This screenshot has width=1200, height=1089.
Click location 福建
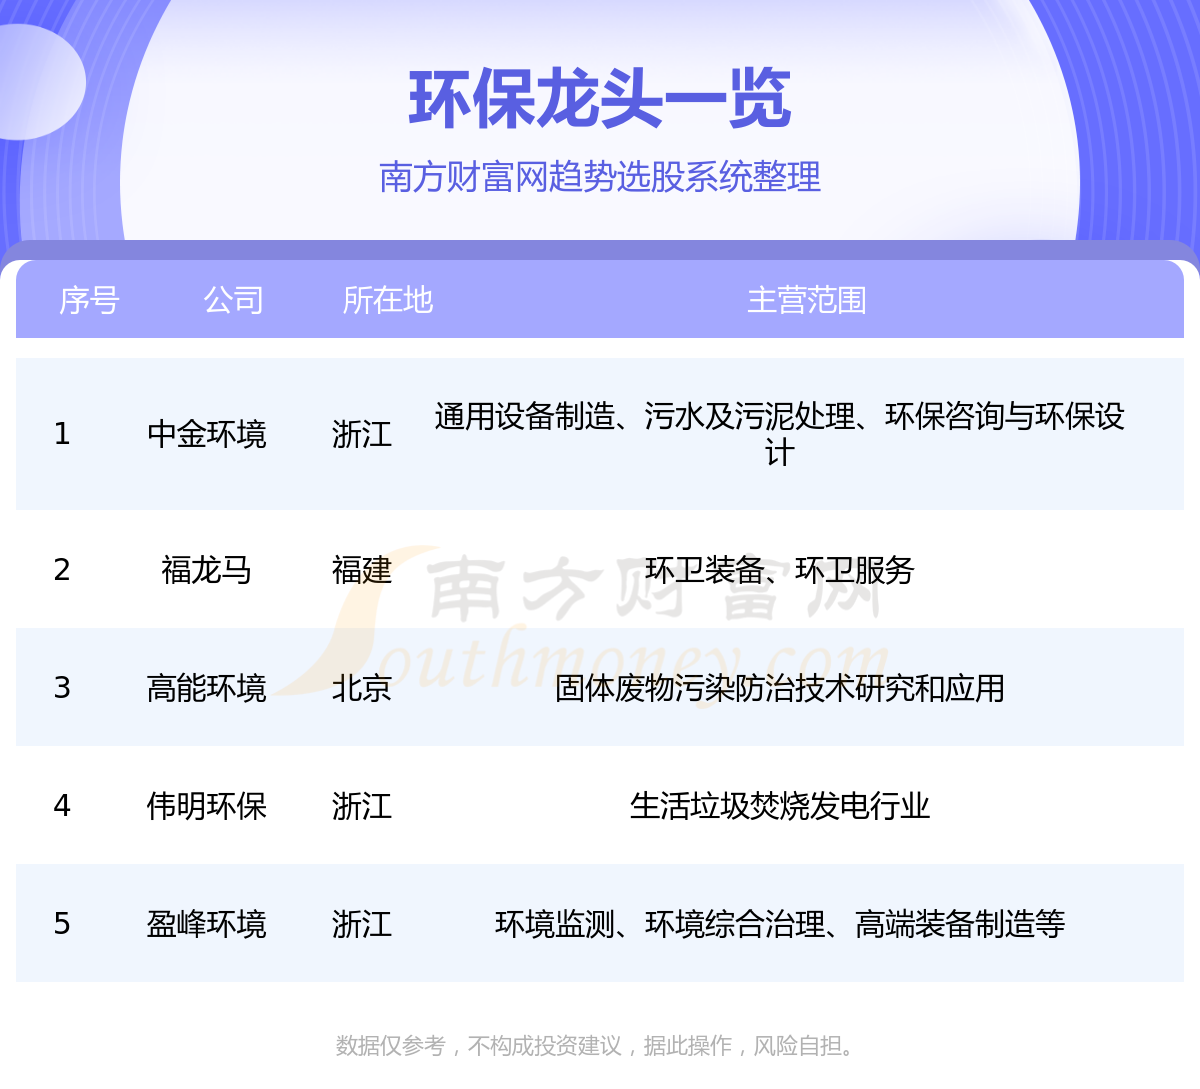click(362, 570)
